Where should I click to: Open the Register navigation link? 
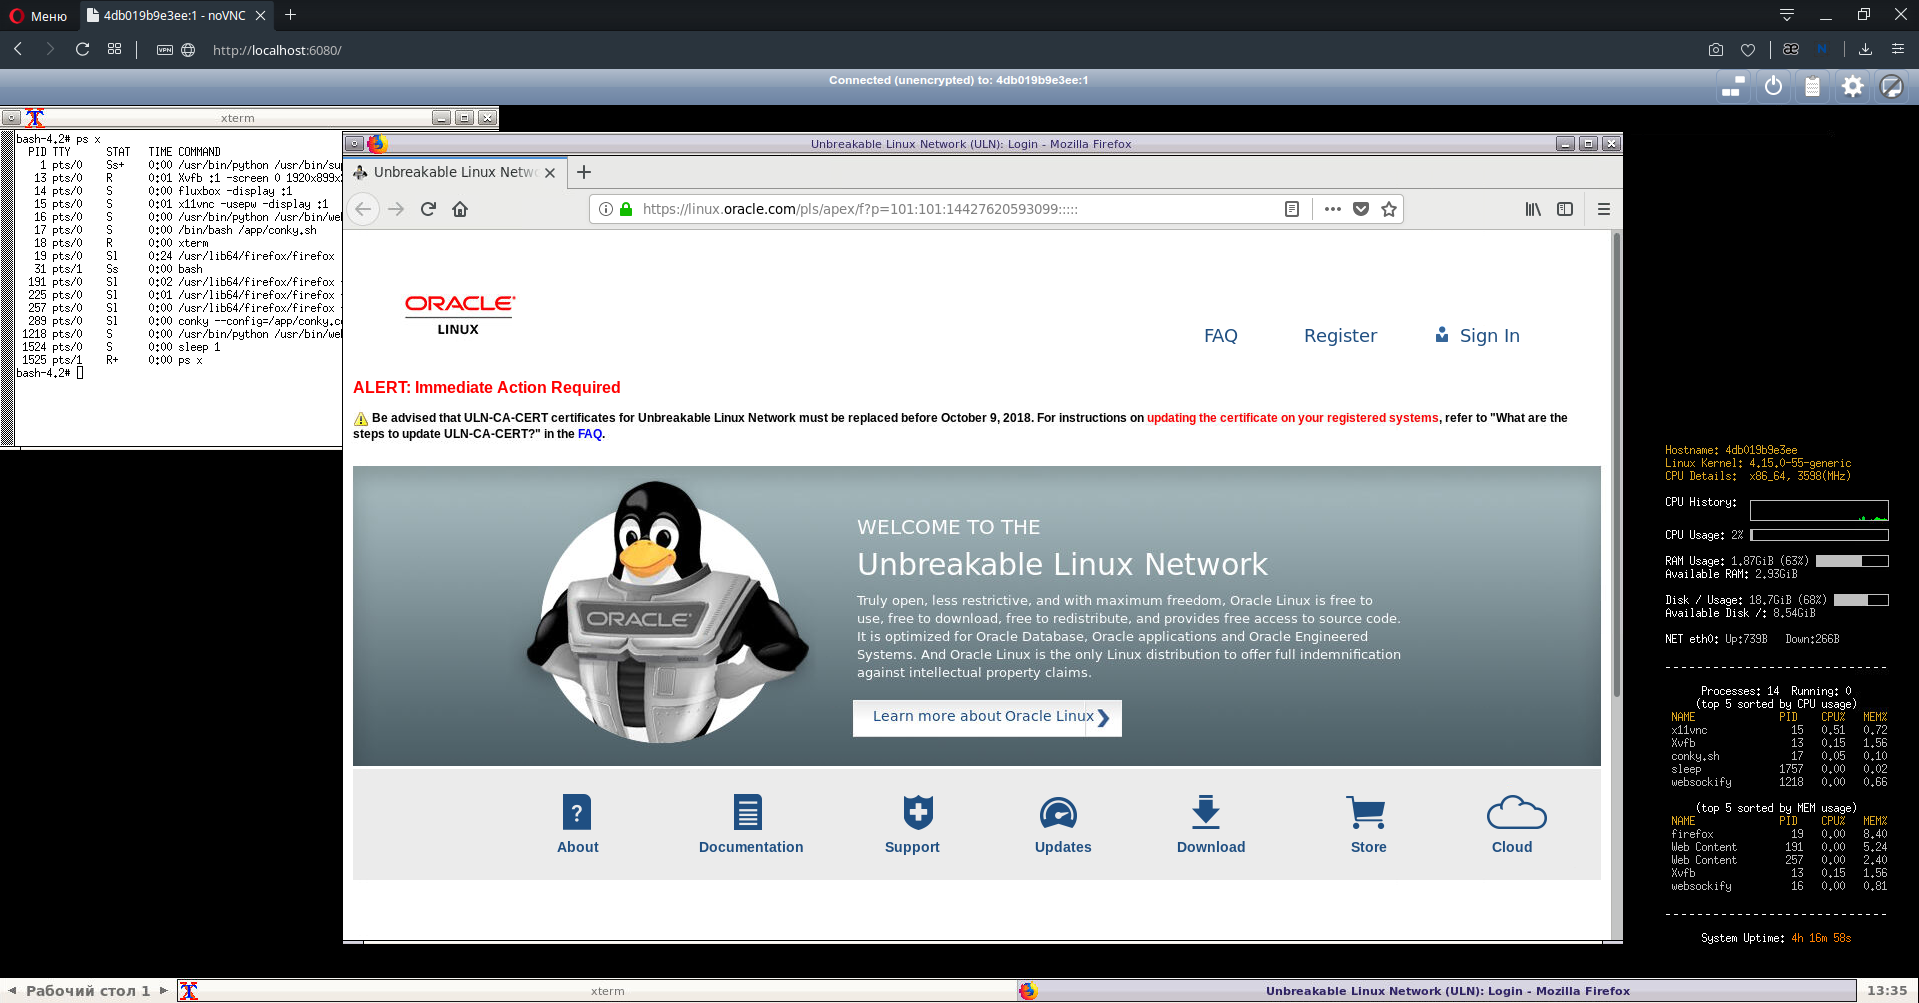click(1340, 336)
